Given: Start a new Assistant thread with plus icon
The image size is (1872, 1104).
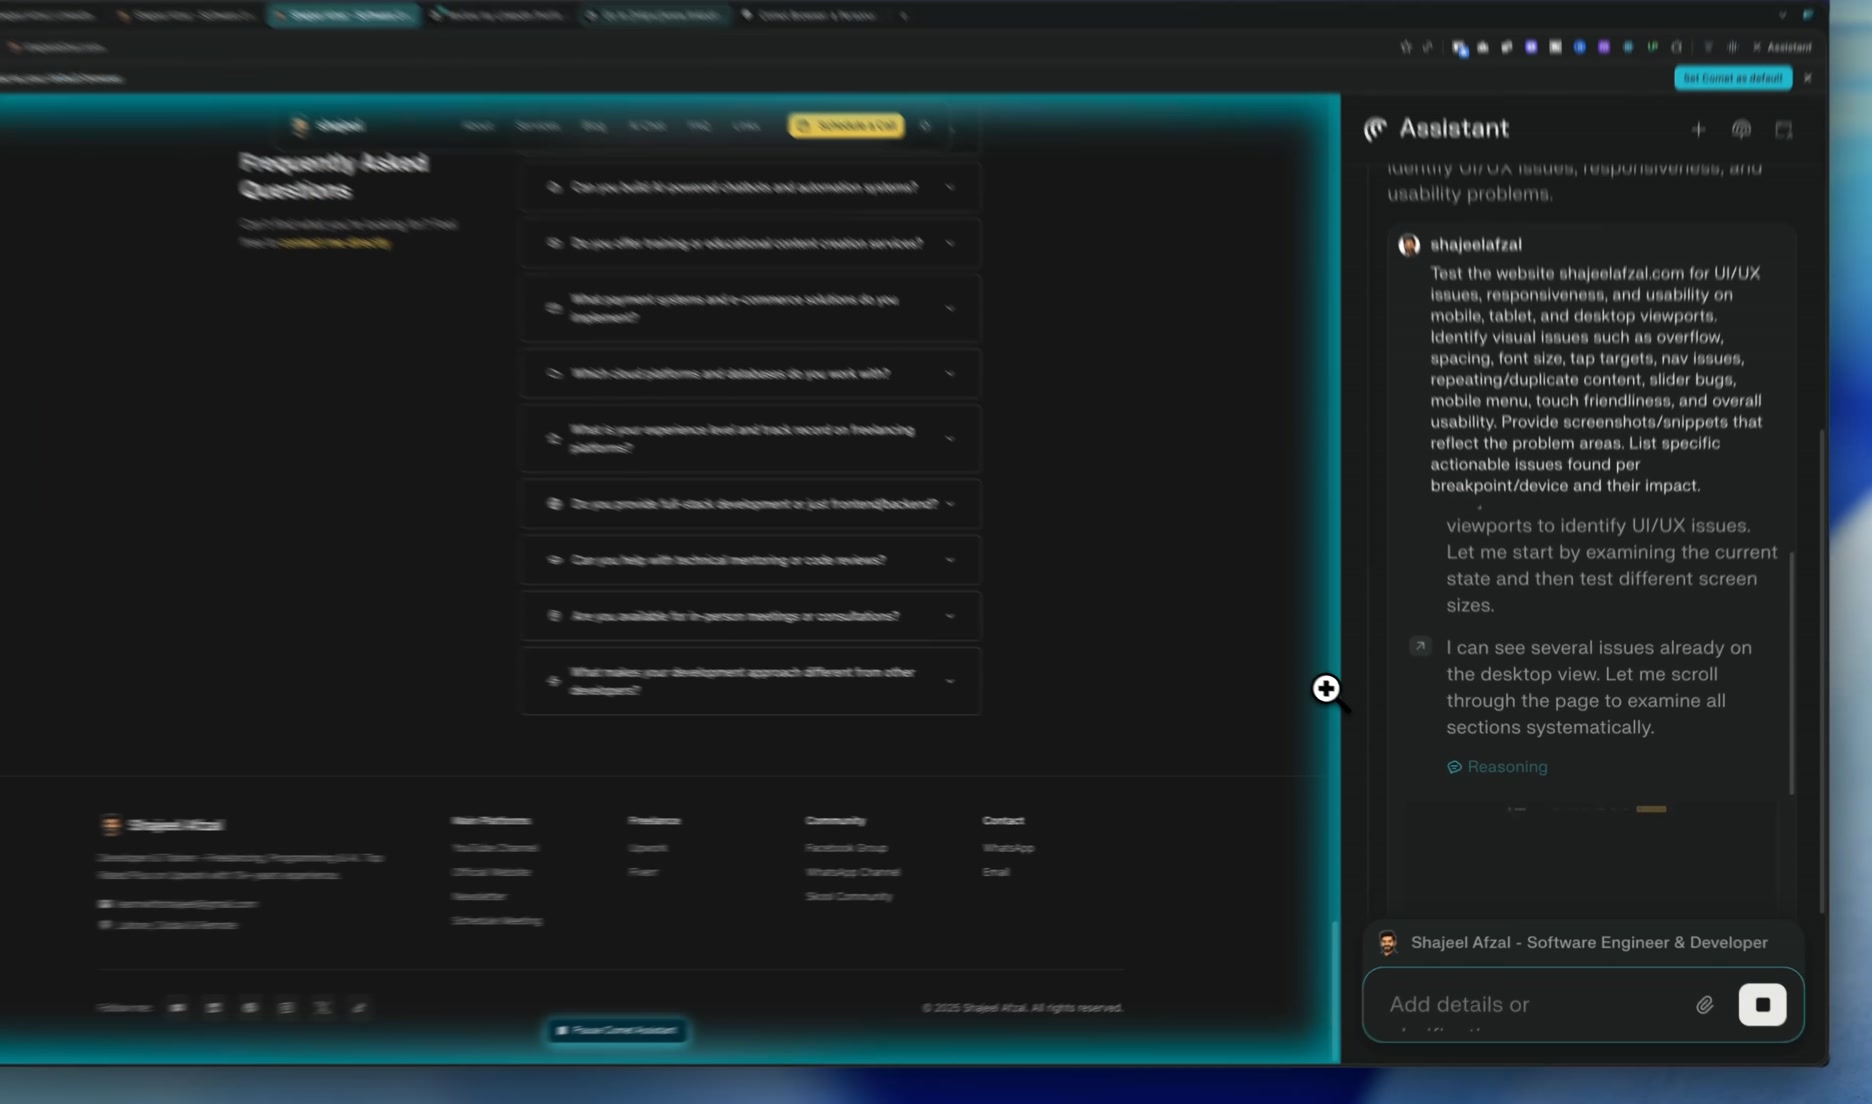Looking at the screenshot, I should pyautogui.click(x=1698, y=129).
